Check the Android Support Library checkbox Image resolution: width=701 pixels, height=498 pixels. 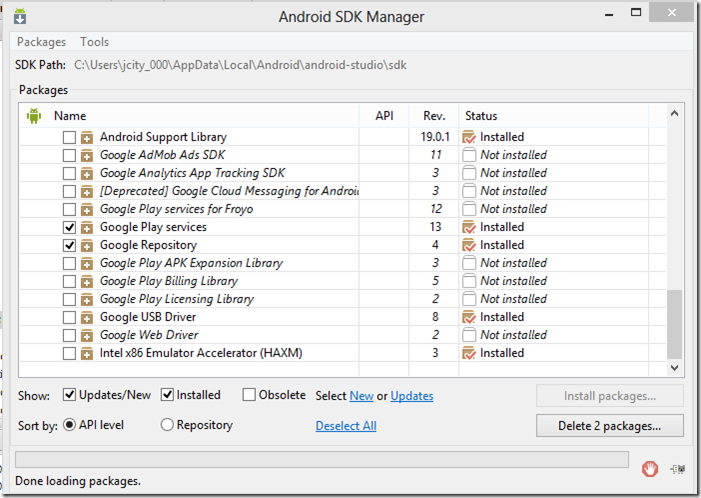tap(69, 137)
